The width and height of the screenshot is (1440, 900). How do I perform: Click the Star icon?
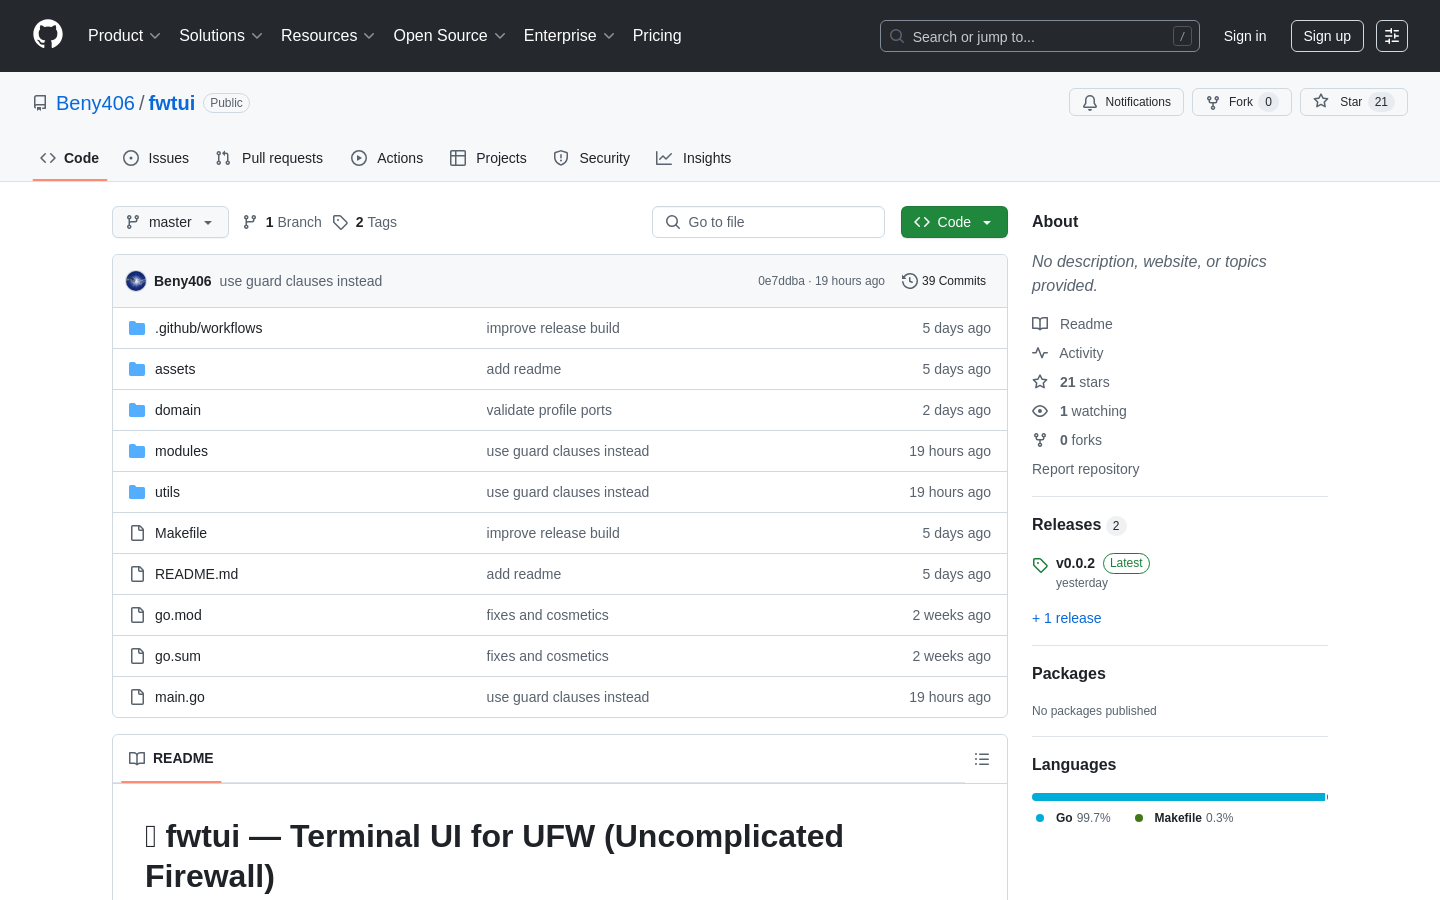(x=1321, y=102)
